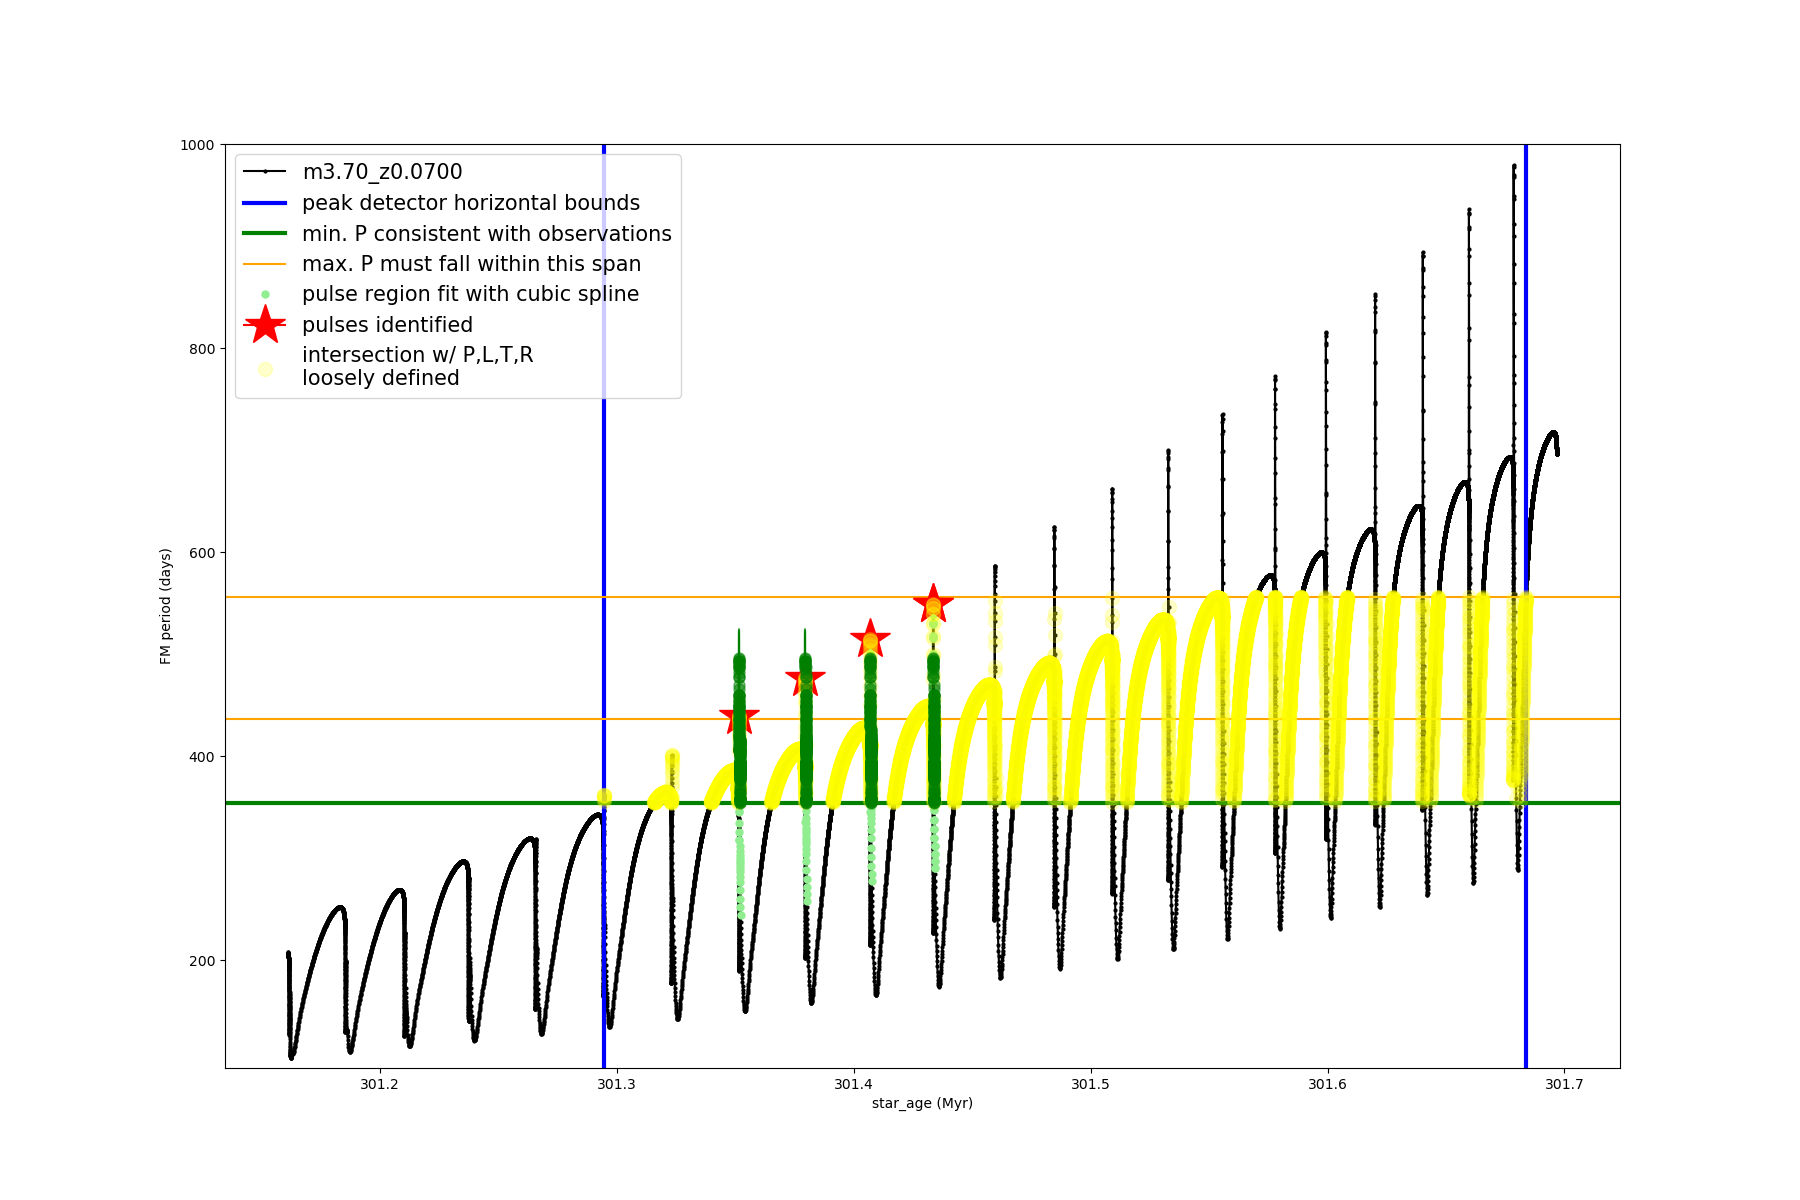Click the 1000 y-axis tick label
The width and height of the screenshot is (1800, 1200).
197,145
